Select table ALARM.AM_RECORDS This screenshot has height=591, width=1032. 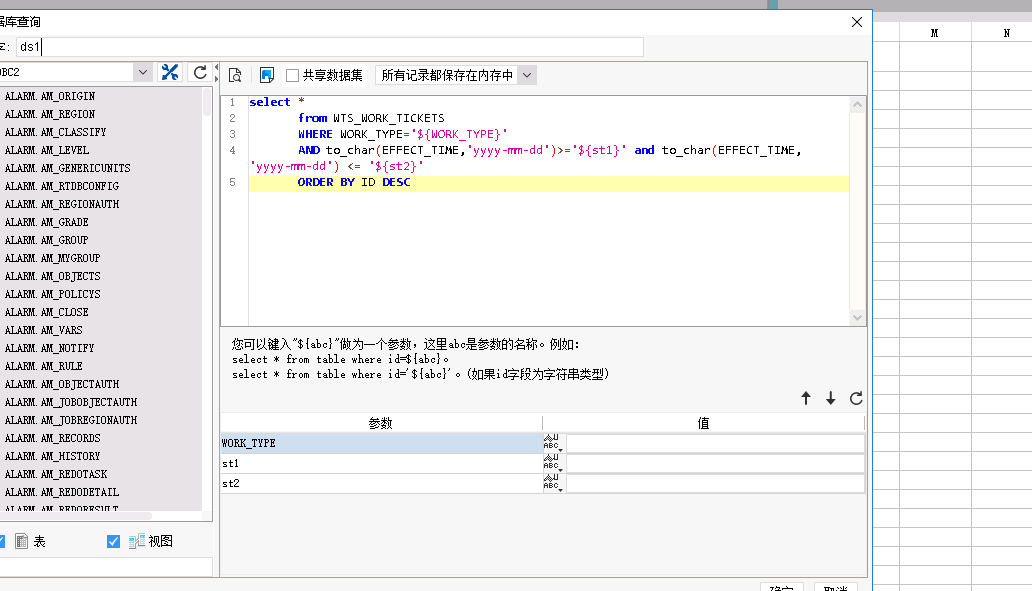53,438
